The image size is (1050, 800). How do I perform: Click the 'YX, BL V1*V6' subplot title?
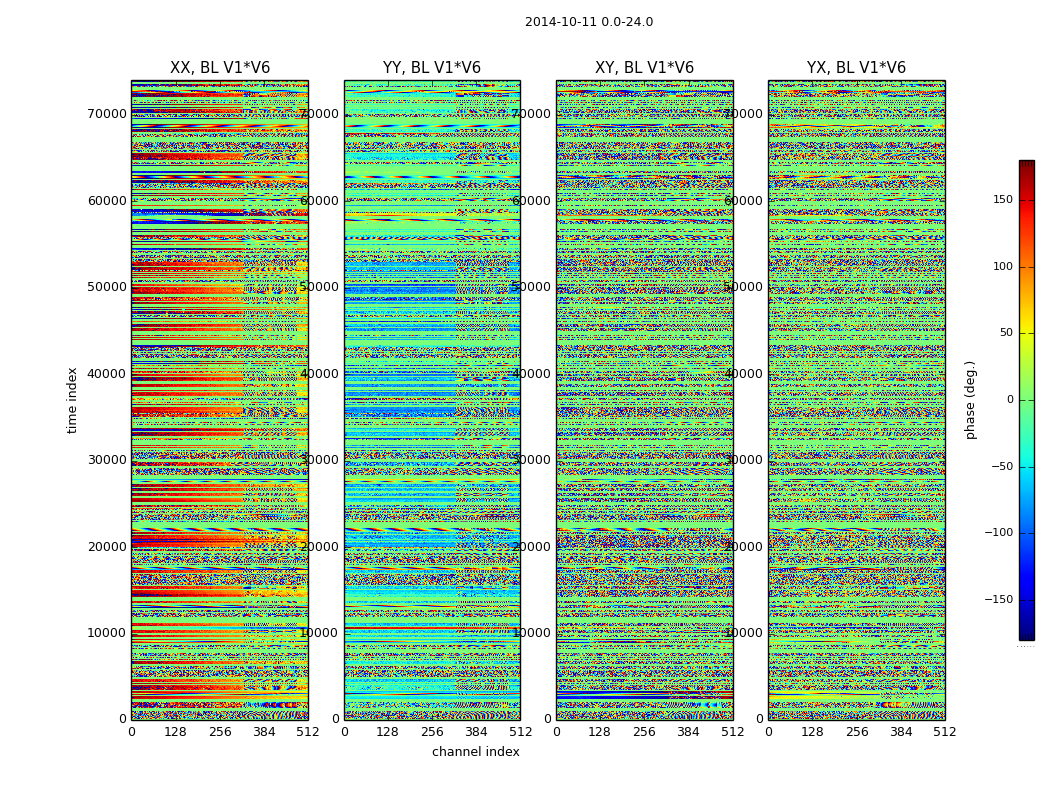pos(856,68)
